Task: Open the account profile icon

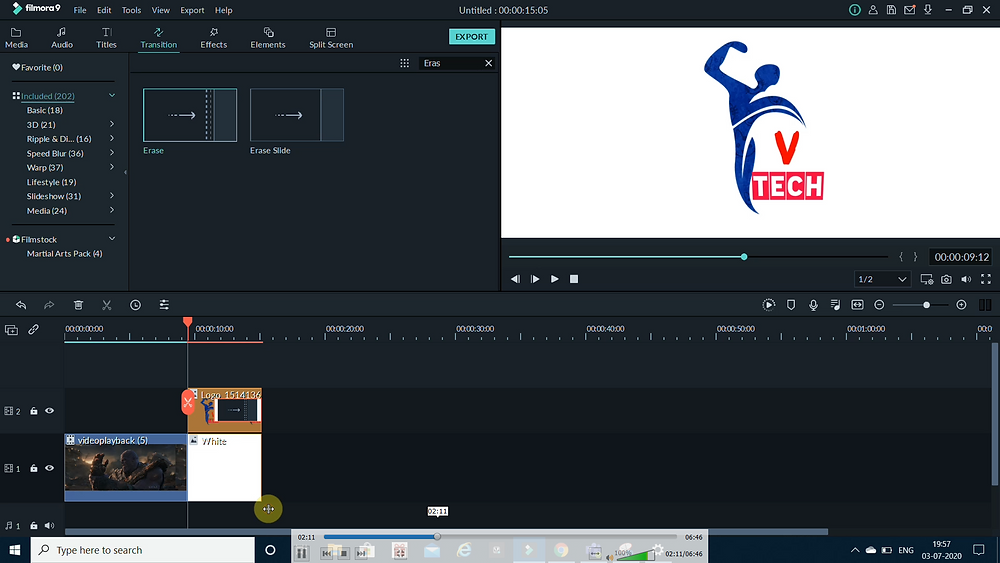Action: point(873,10)
